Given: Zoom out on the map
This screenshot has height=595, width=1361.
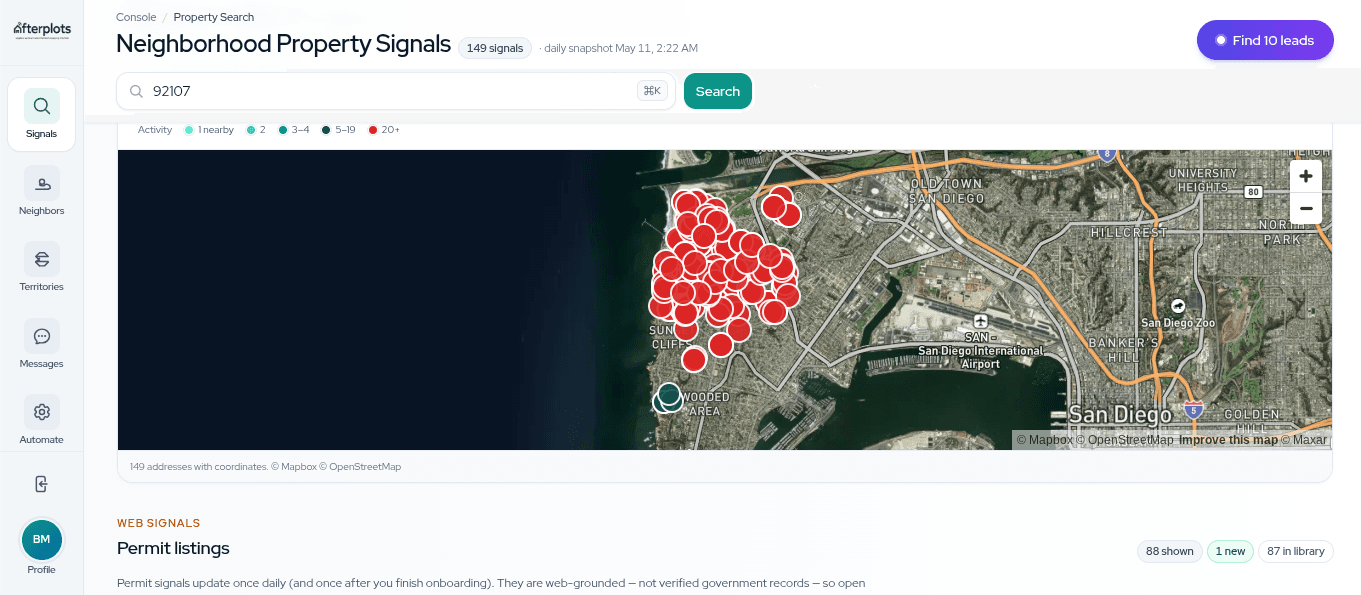Looking at the screenshot, I should coord(1306,208).
